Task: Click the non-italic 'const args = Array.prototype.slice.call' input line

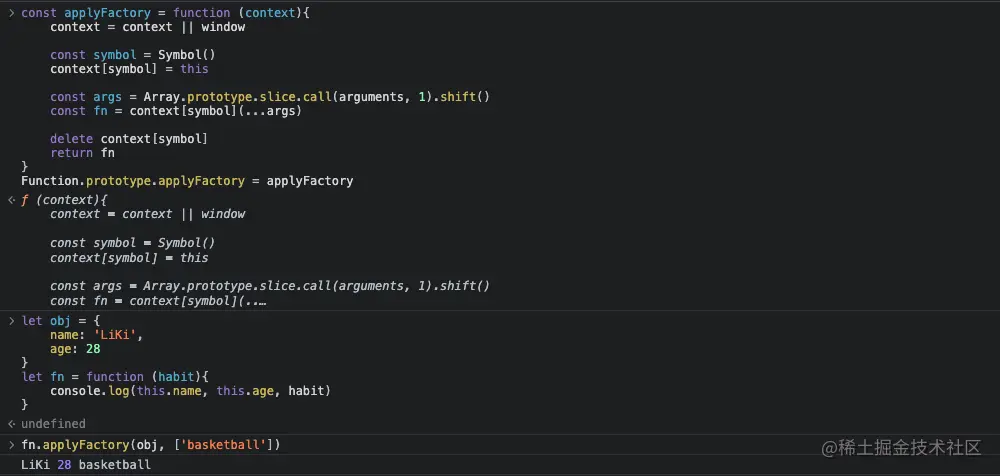Action: (270, 97)
